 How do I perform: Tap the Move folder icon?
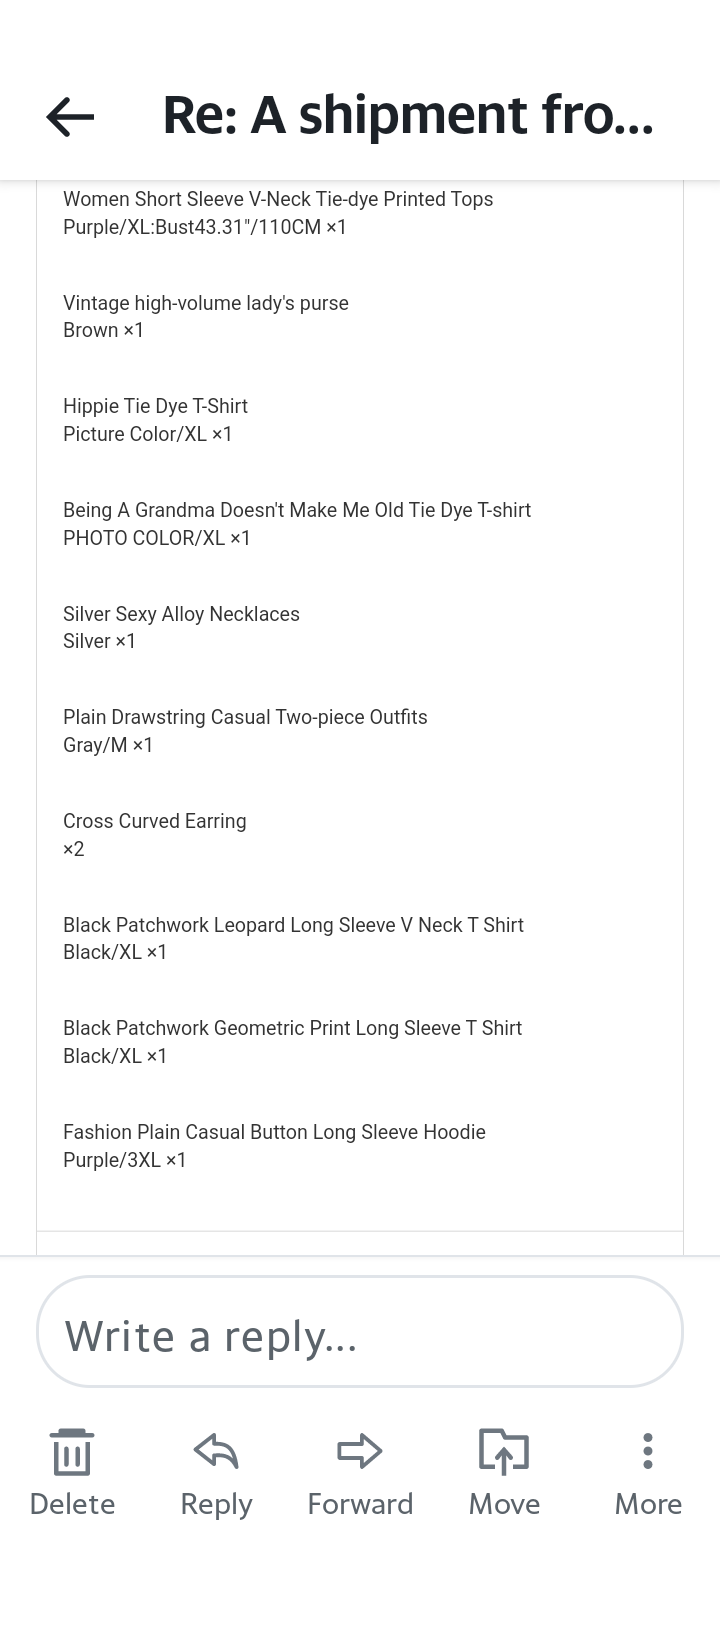504,1451
